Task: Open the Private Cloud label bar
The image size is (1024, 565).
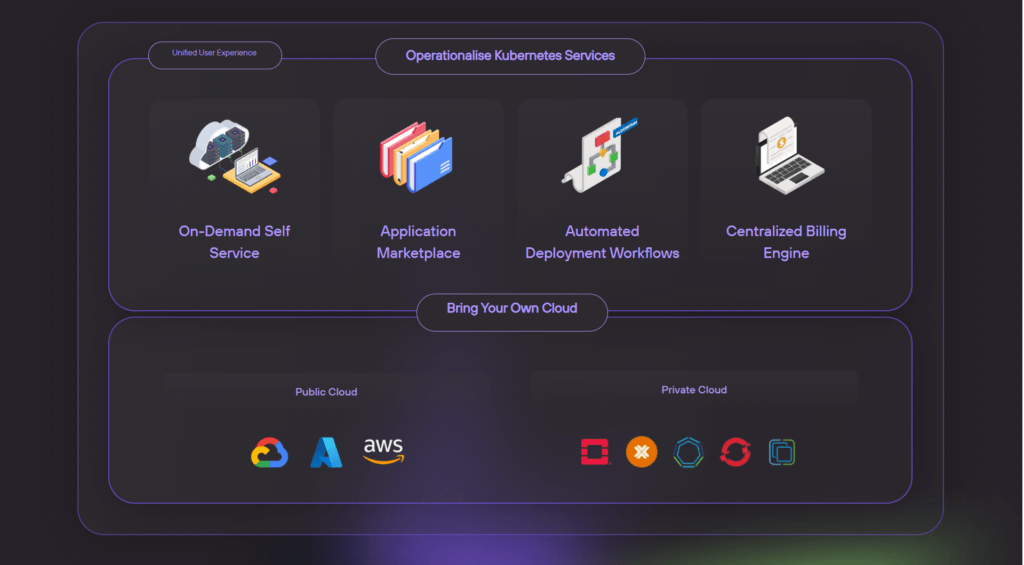Action: click(694, 389)
